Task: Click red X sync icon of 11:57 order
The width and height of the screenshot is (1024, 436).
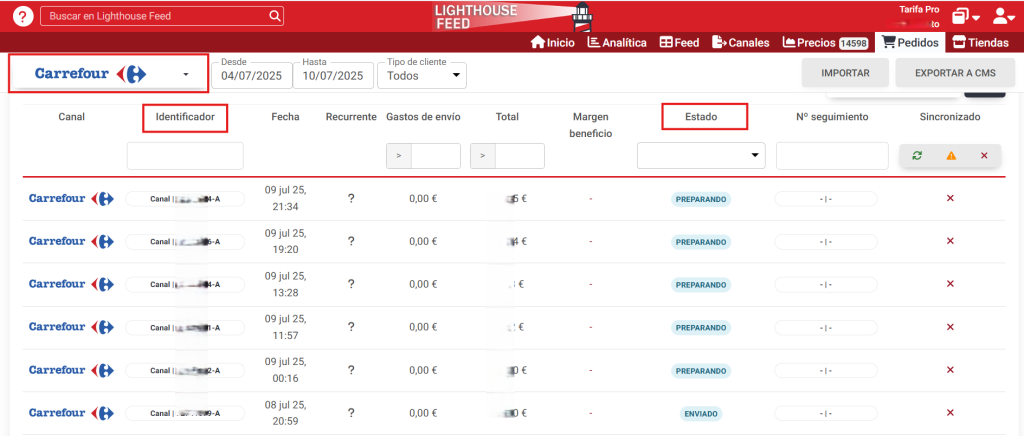Action: (950, 326)
